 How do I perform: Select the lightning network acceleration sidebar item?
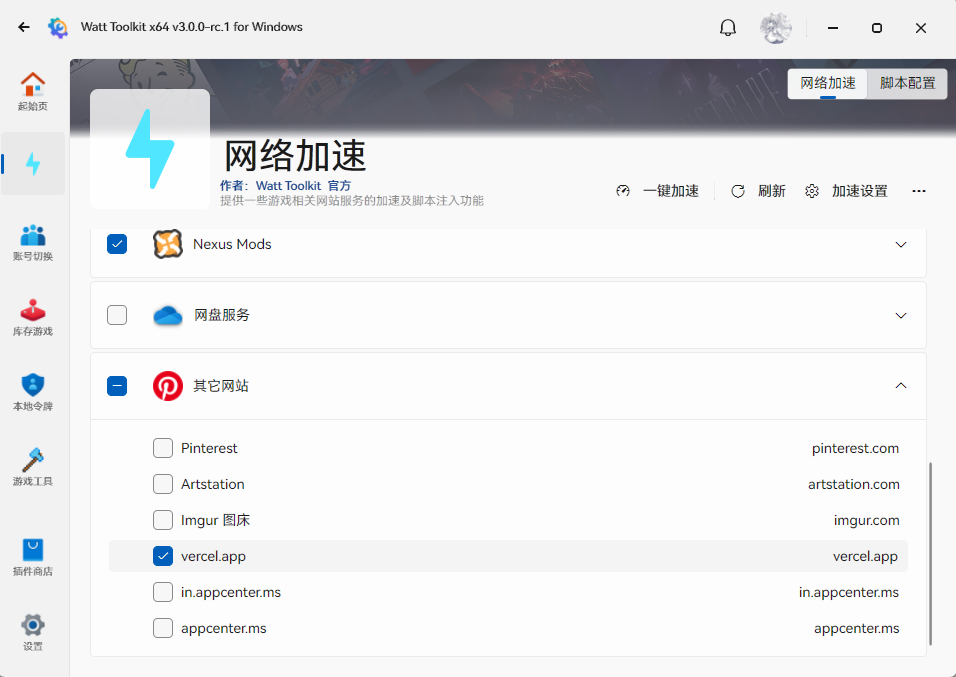click(x=33, y=164)
